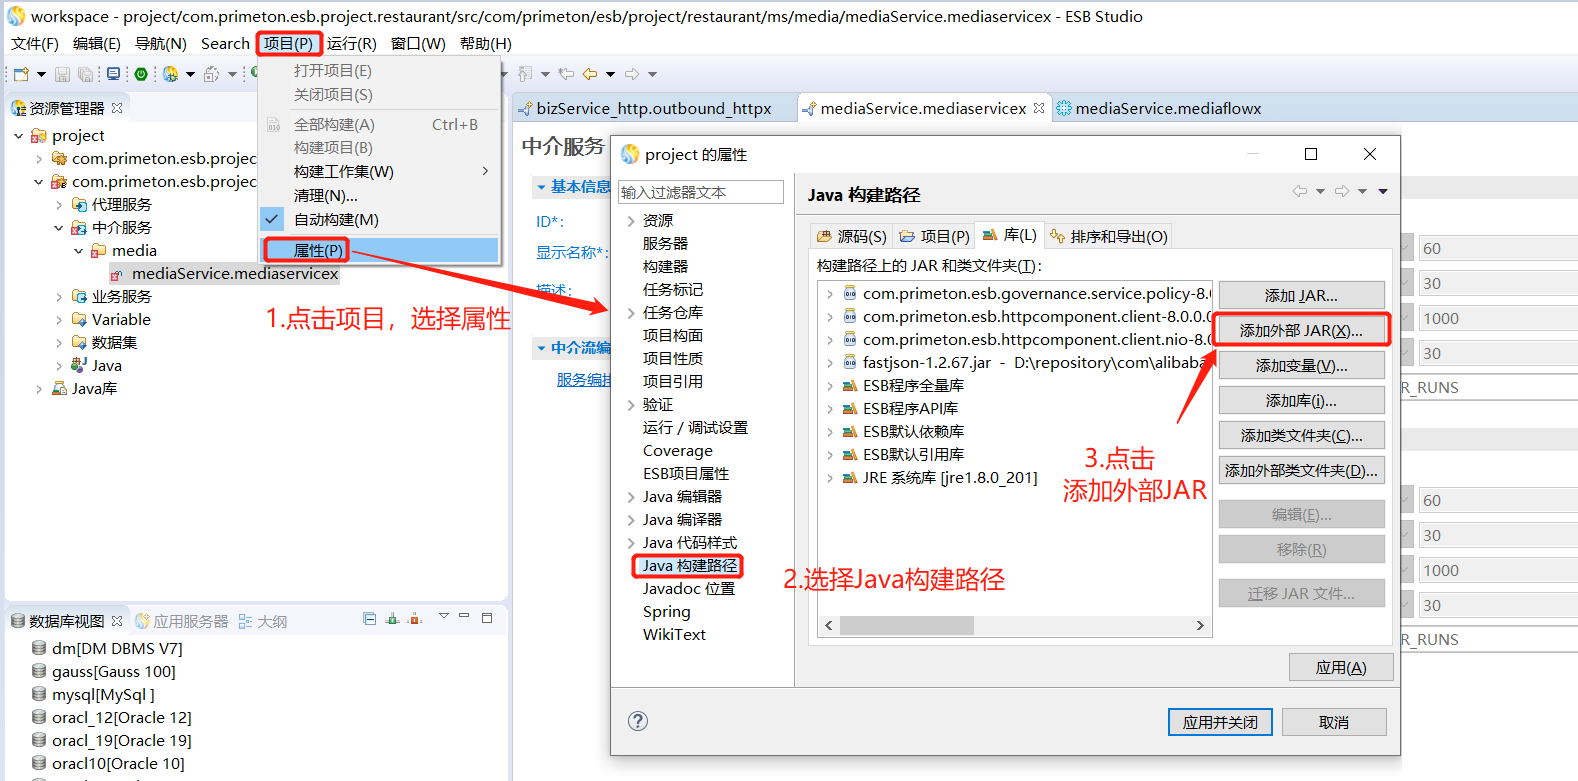
Task: Close the mediaService.mediaservicex editor tab
Action: (1039, 108)
